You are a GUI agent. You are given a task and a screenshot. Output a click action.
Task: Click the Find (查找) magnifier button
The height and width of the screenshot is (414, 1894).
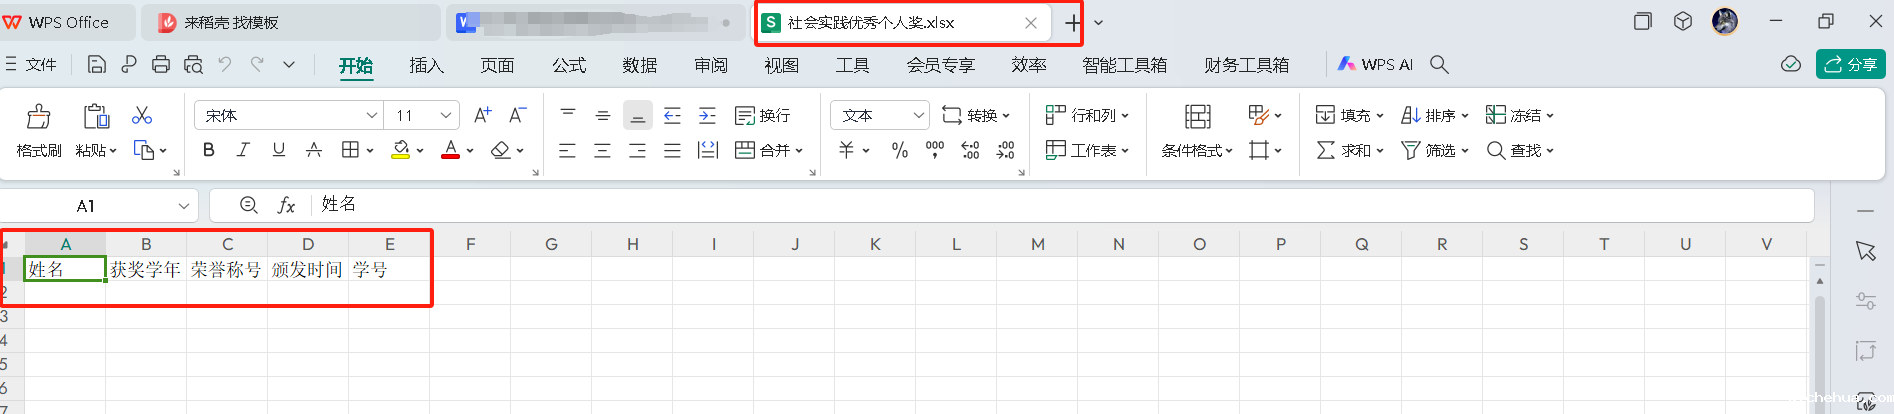pyautogui.click(x=1520, y=150)
